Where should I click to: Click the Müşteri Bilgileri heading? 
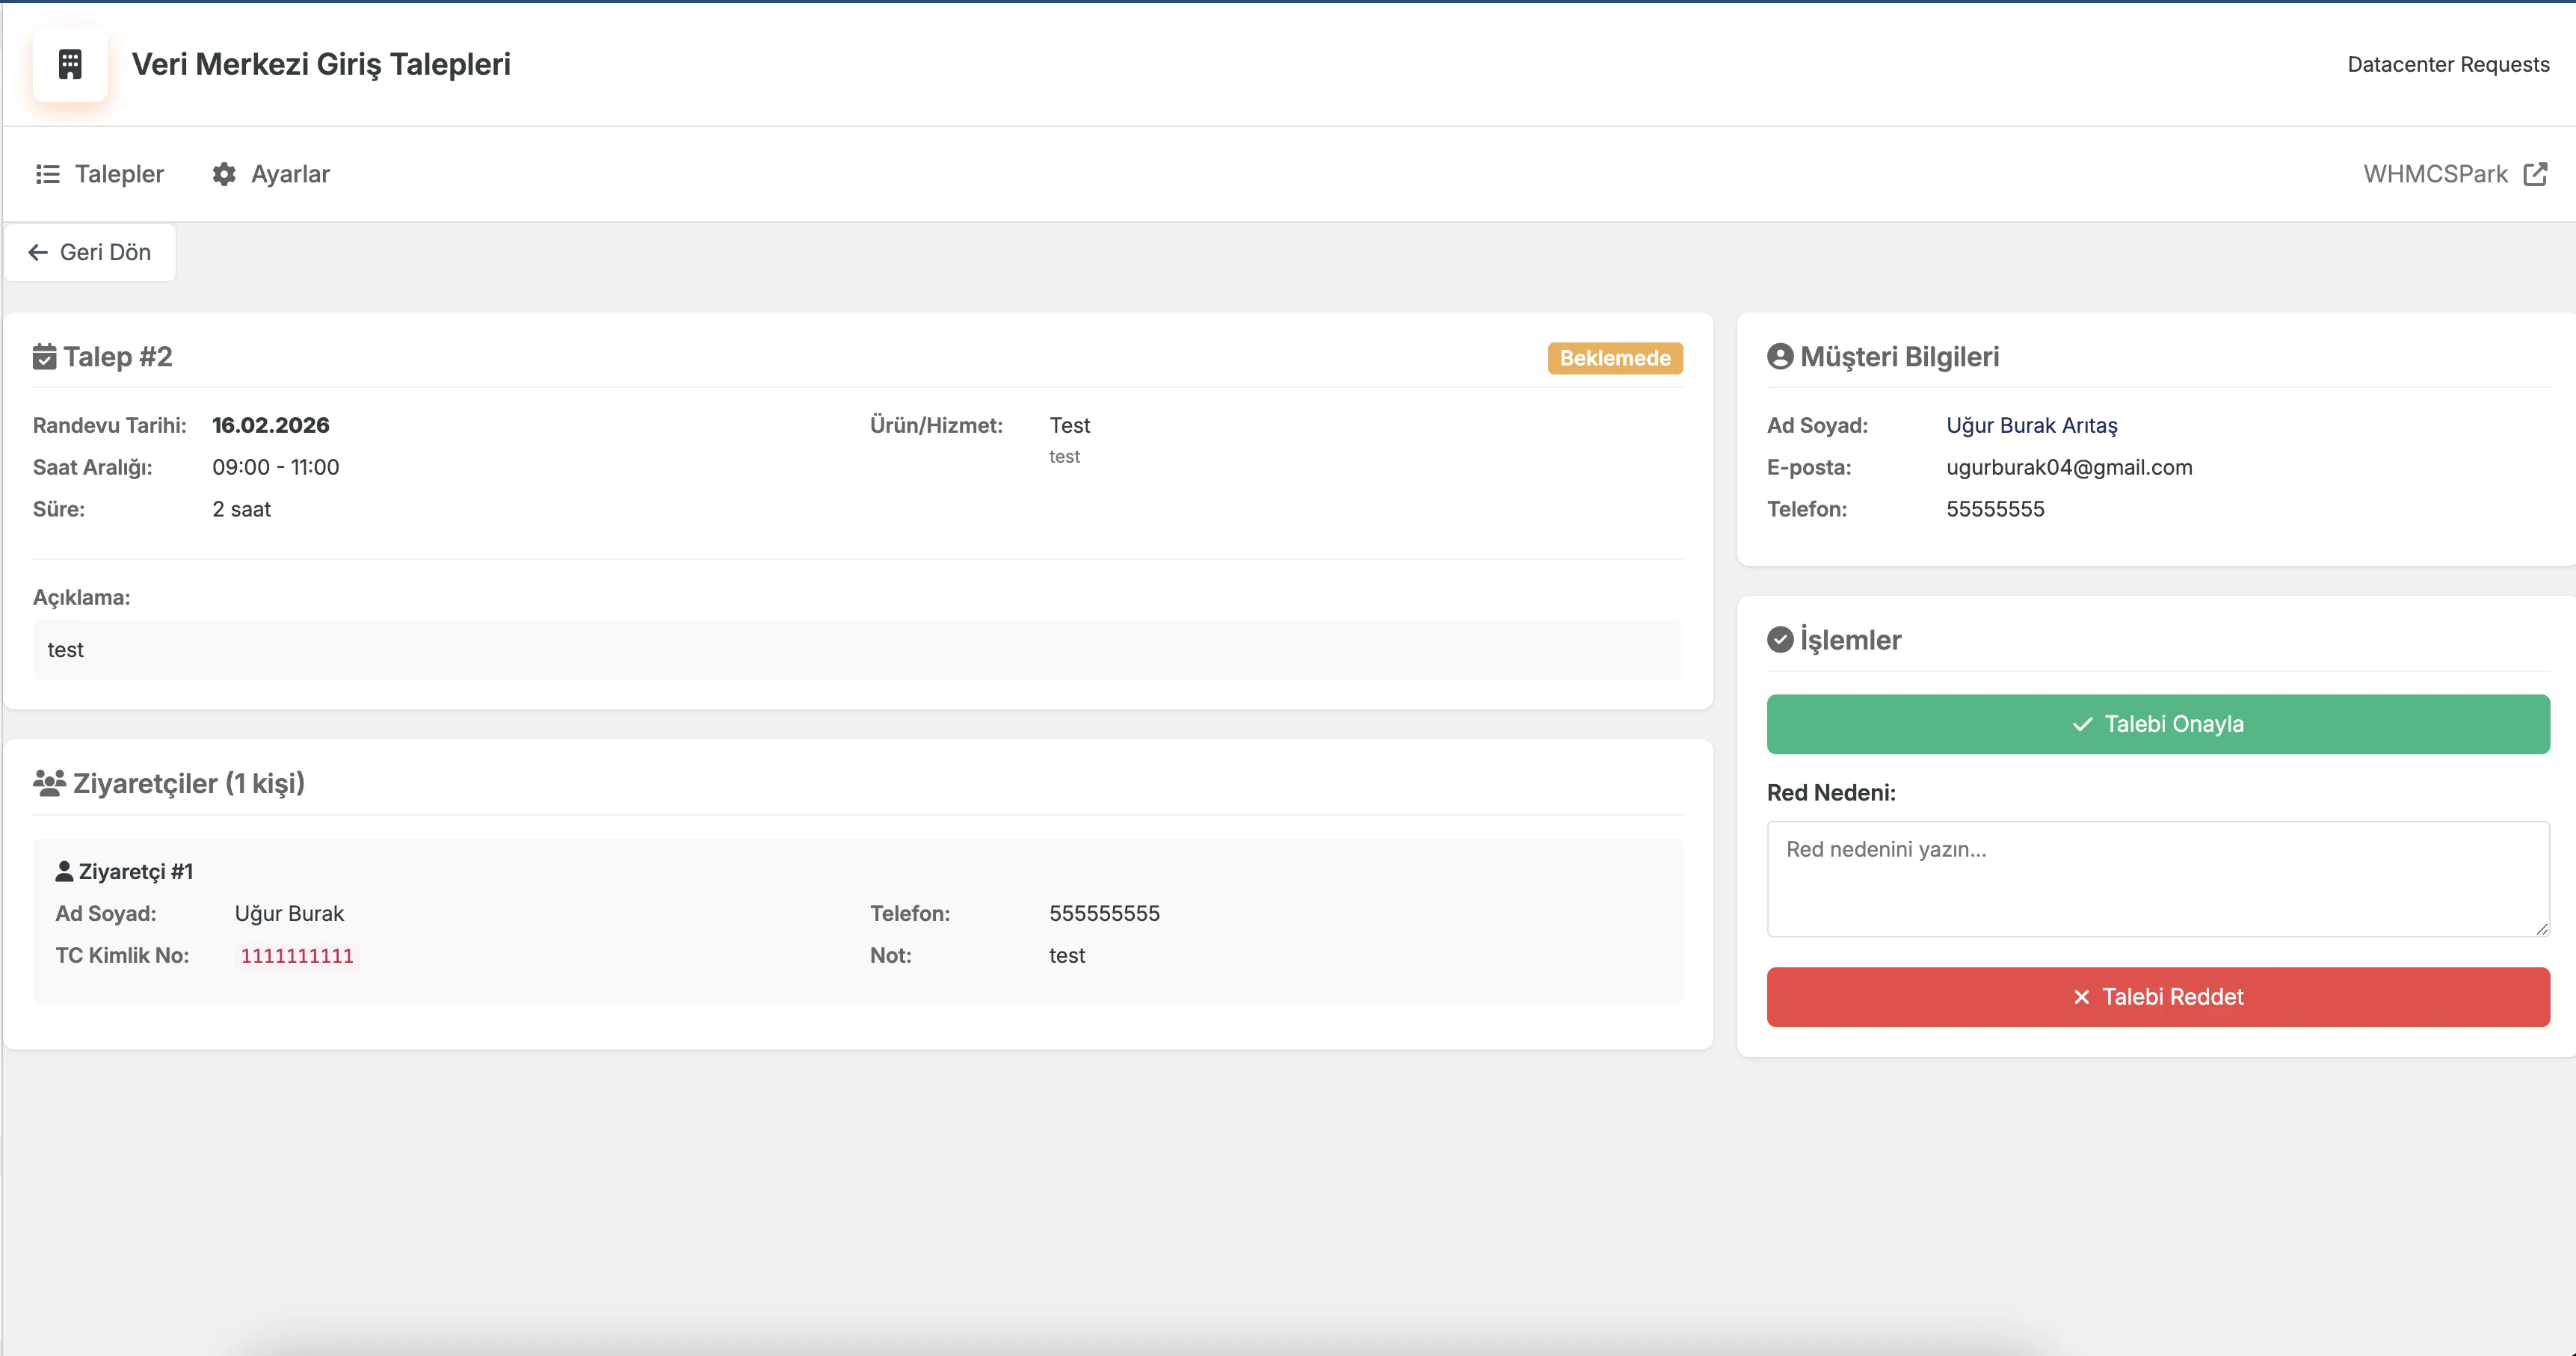pyautogui.click(x=1899, y=357)
